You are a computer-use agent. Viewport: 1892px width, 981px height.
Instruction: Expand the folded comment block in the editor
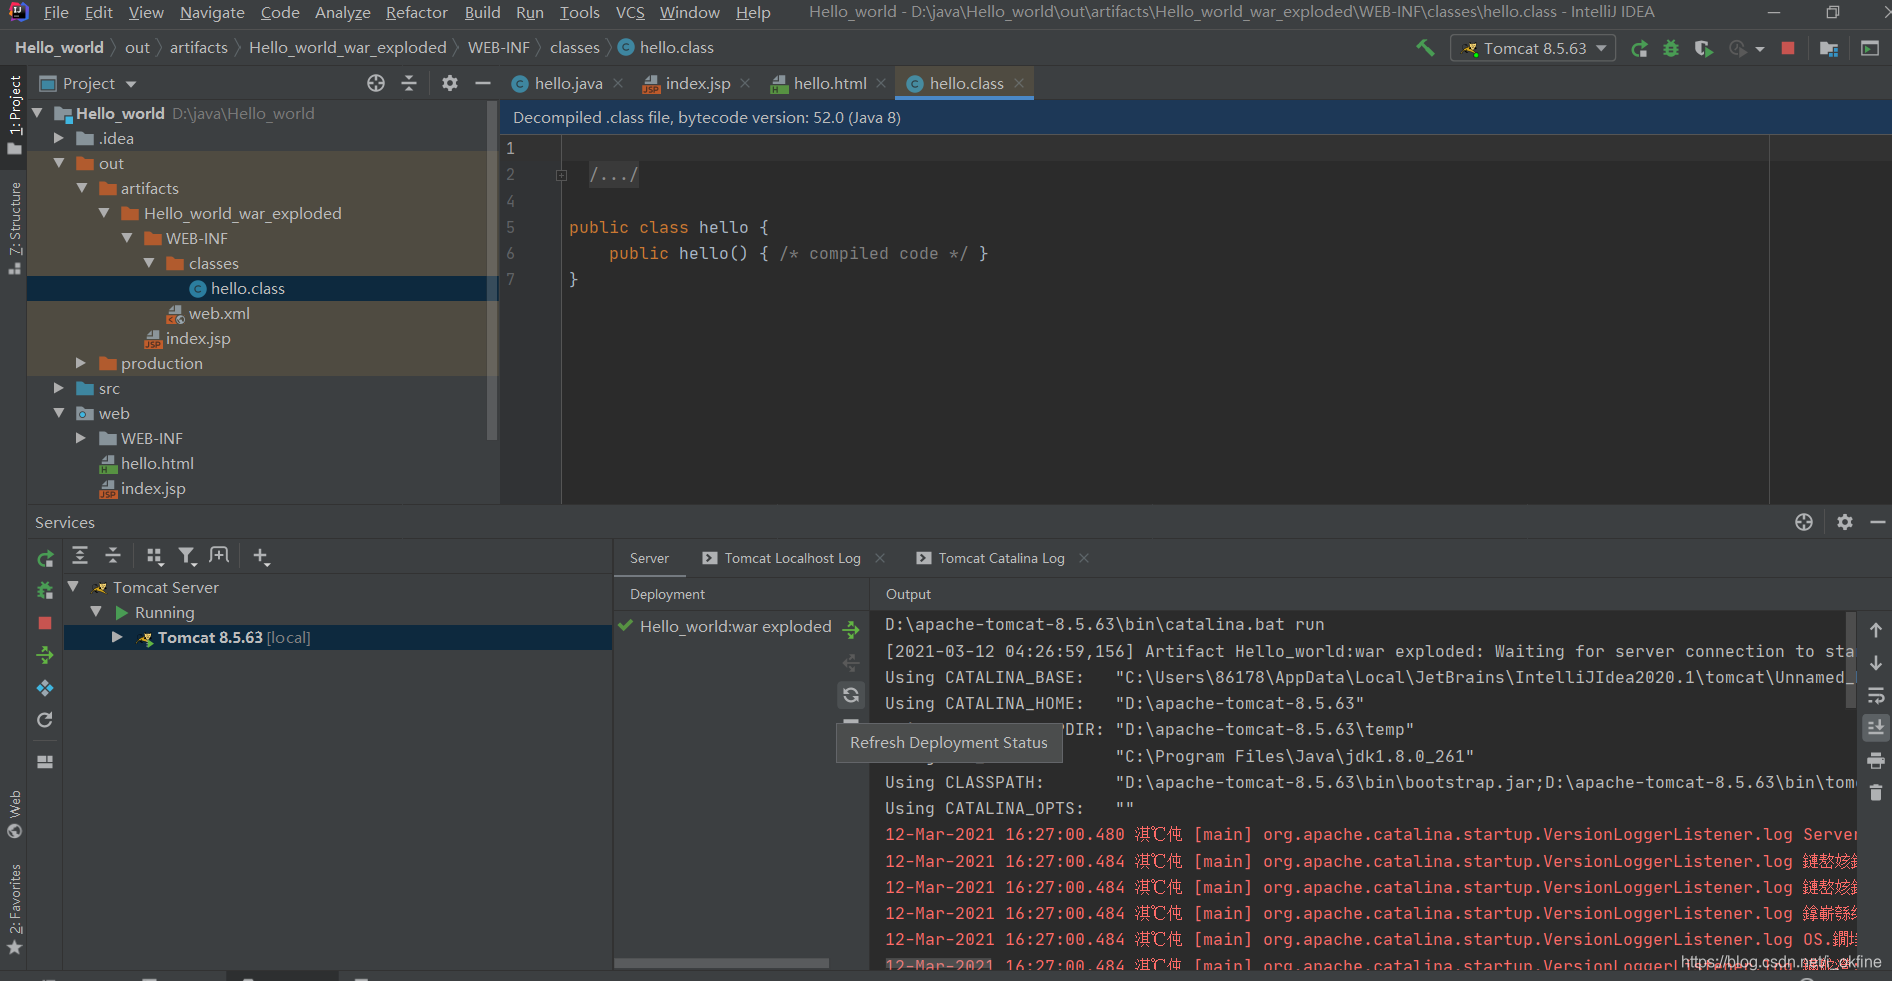(561, 175)
